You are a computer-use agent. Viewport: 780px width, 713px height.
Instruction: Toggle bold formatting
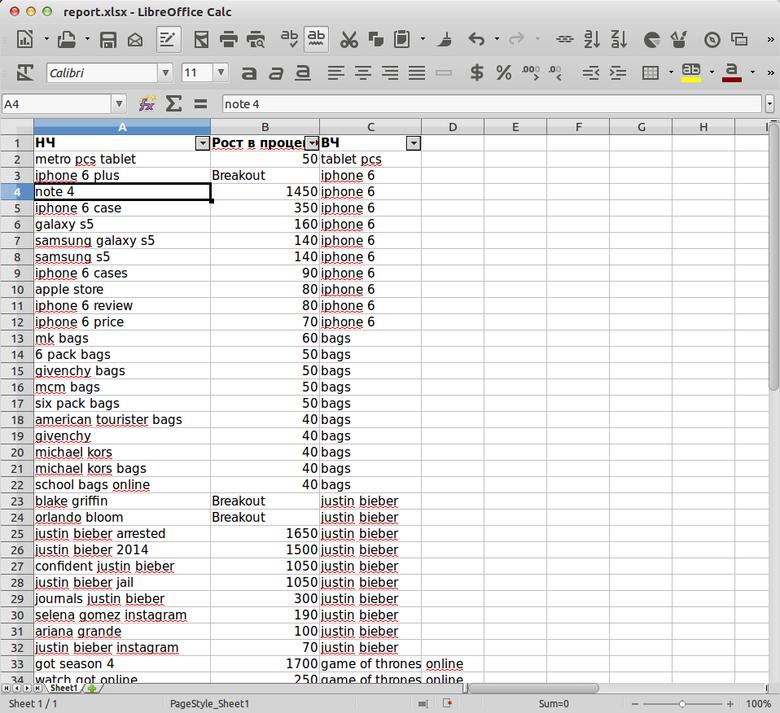coord(249,73)
